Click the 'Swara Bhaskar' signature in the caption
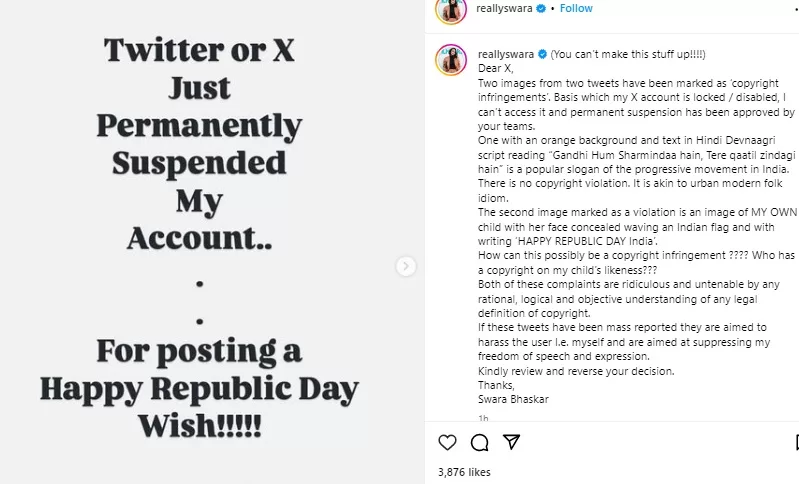This screenshot has width=799, height=484. 513,397
